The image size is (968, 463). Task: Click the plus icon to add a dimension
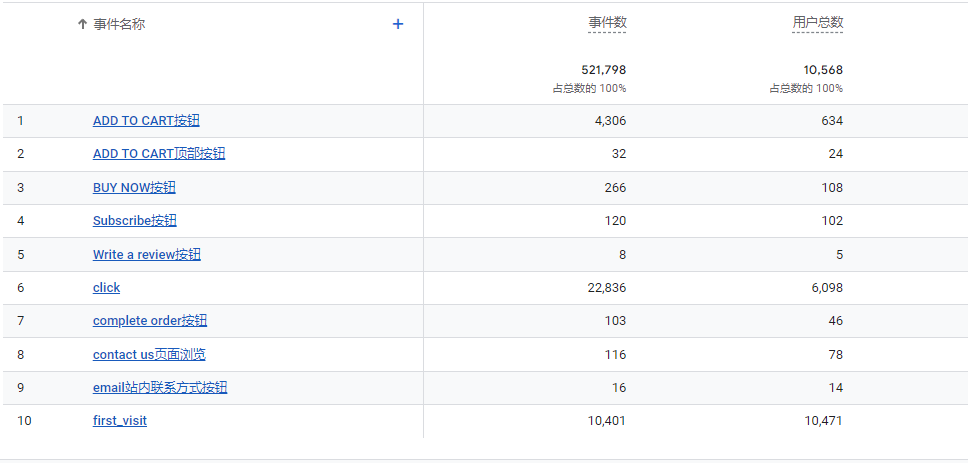click(398, 24)
